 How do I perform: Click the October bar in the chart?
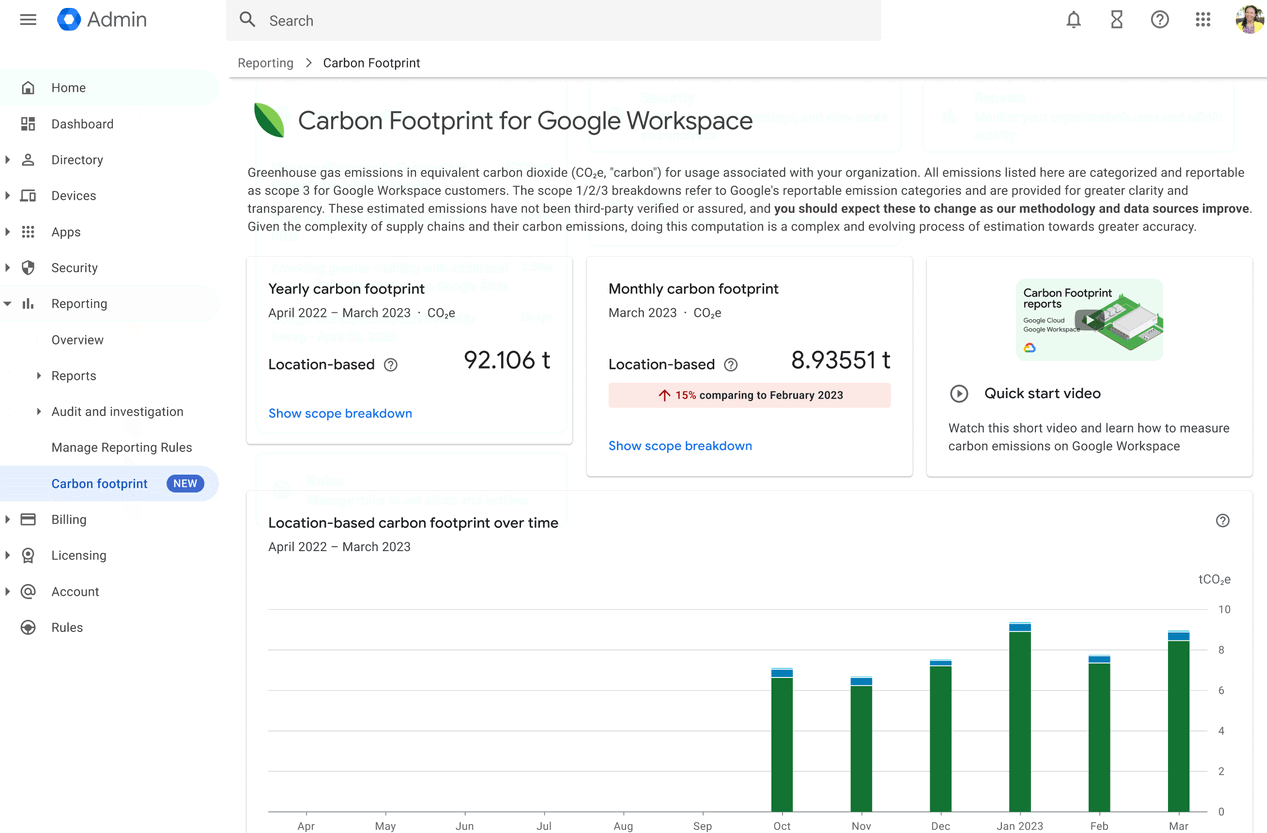(x=782, y=740)
